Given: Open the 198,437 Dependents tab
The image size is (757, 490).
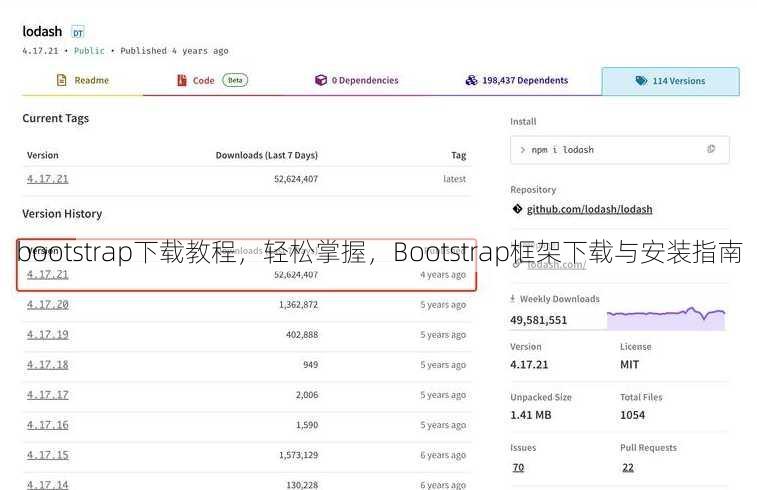Looking at the screenshot, I should tap(517, 80).
